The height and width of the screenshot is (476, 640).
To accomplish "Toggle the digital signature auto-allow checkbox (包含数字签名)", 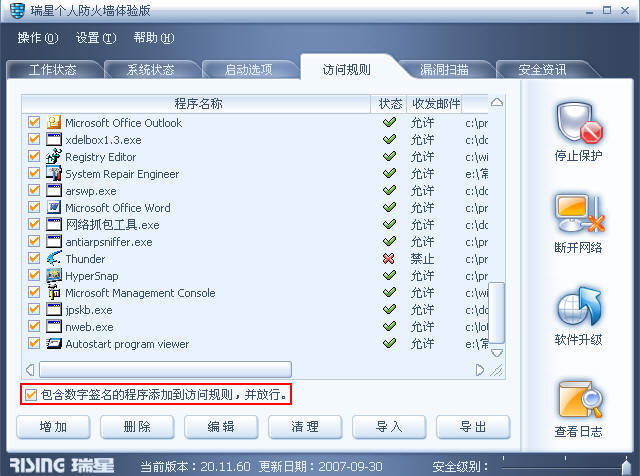I will click(31, 395).
